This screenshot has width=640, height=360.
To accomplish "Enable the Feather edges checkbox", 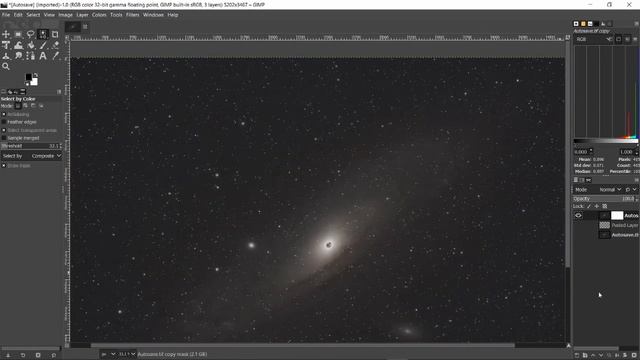I will [x=4, y=122].
